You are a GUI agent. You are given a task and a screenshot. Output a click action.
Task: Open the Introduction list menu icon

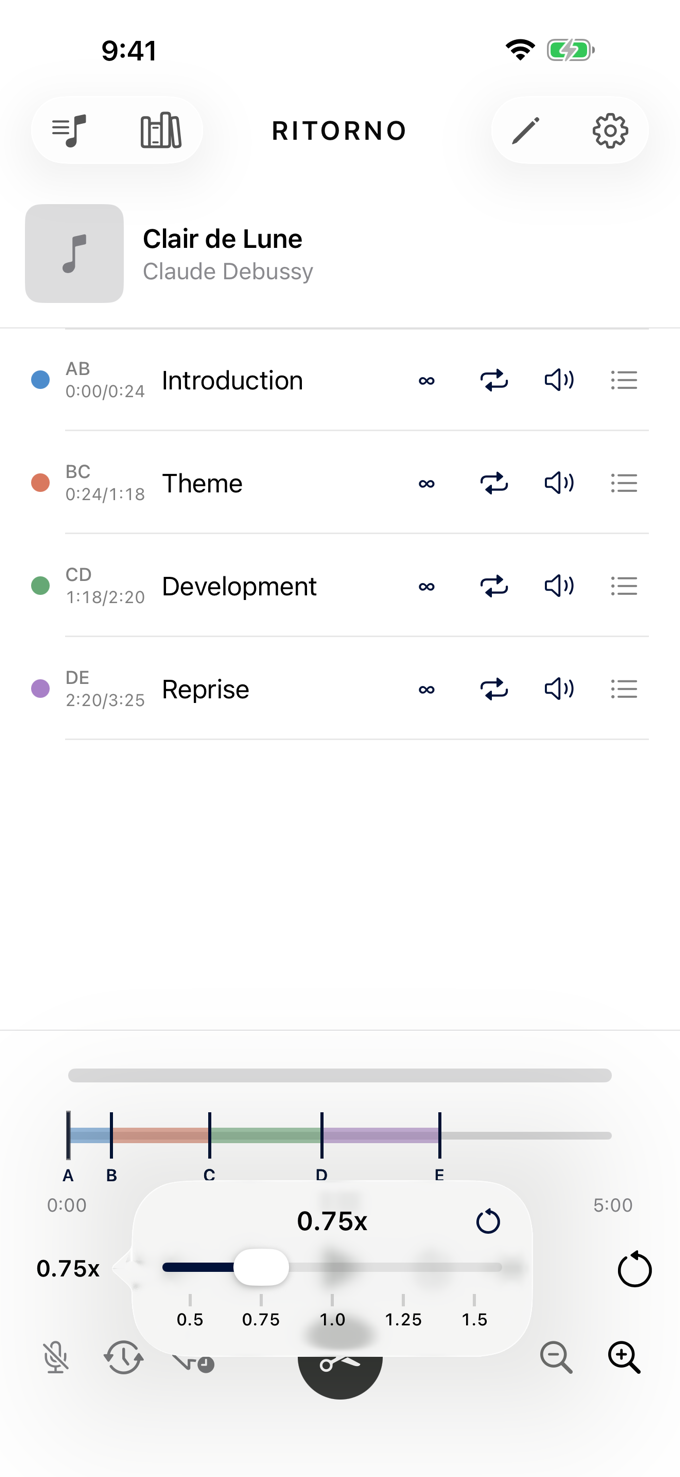coord(624,380)
